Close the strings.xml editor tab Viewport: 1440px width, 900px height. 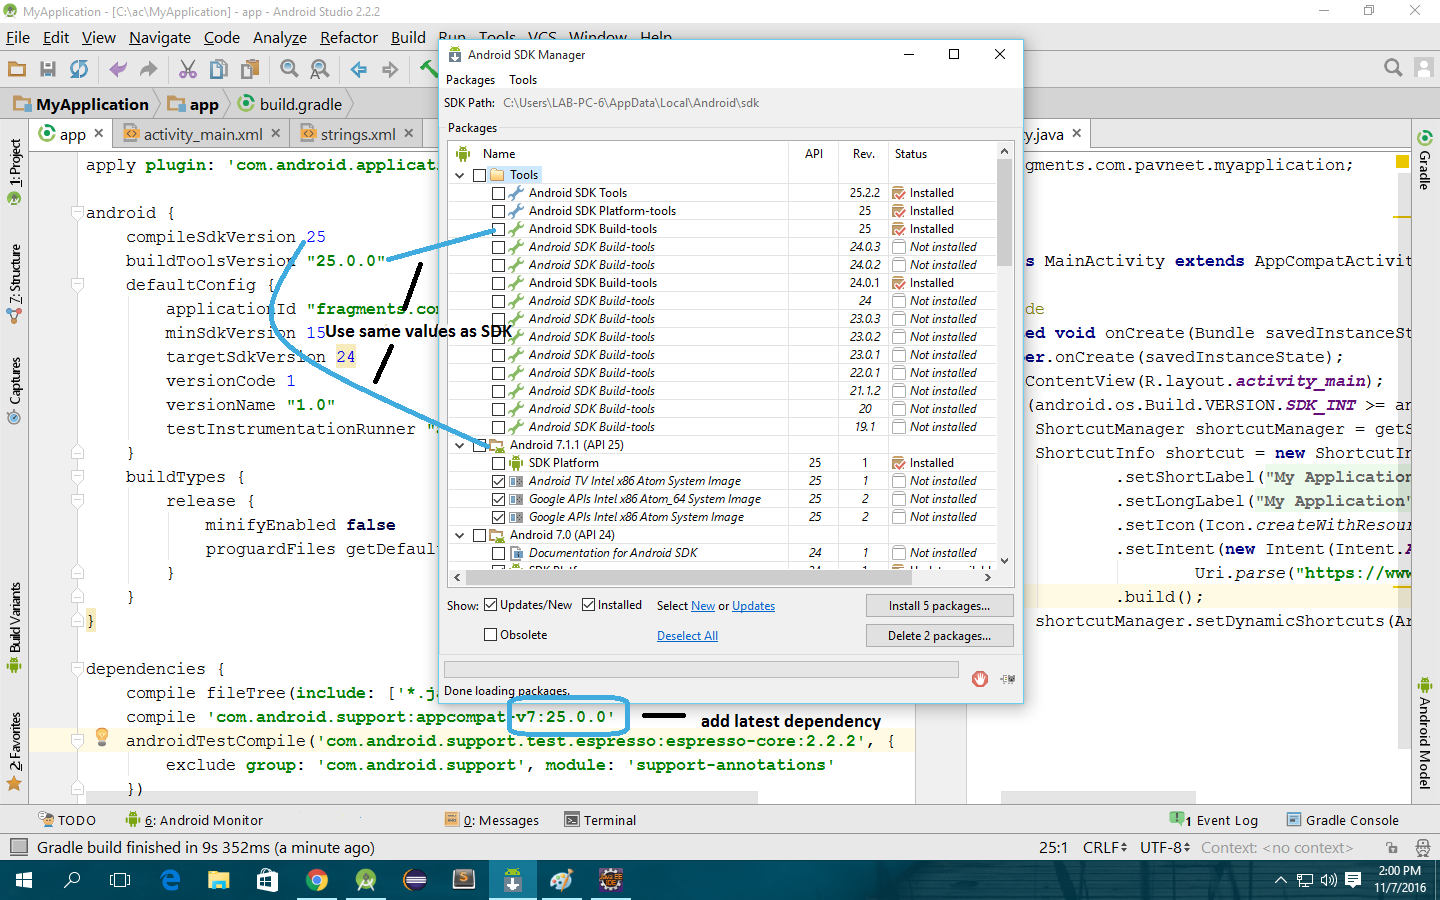(408, 133)
